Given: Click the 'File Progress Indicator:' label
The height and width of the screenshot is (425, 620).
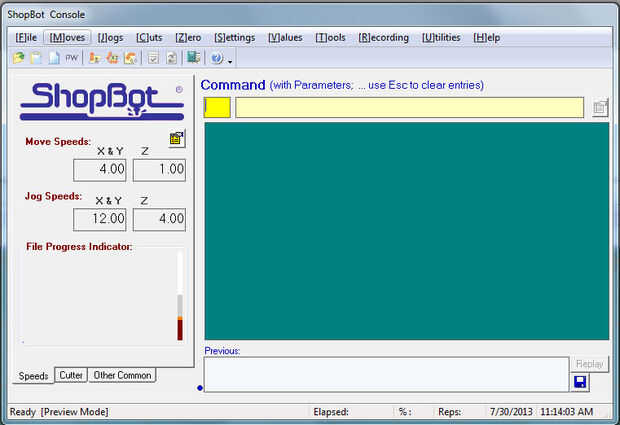Looking at the screenshot, I should pyautogui.click(x=79, y=246).
